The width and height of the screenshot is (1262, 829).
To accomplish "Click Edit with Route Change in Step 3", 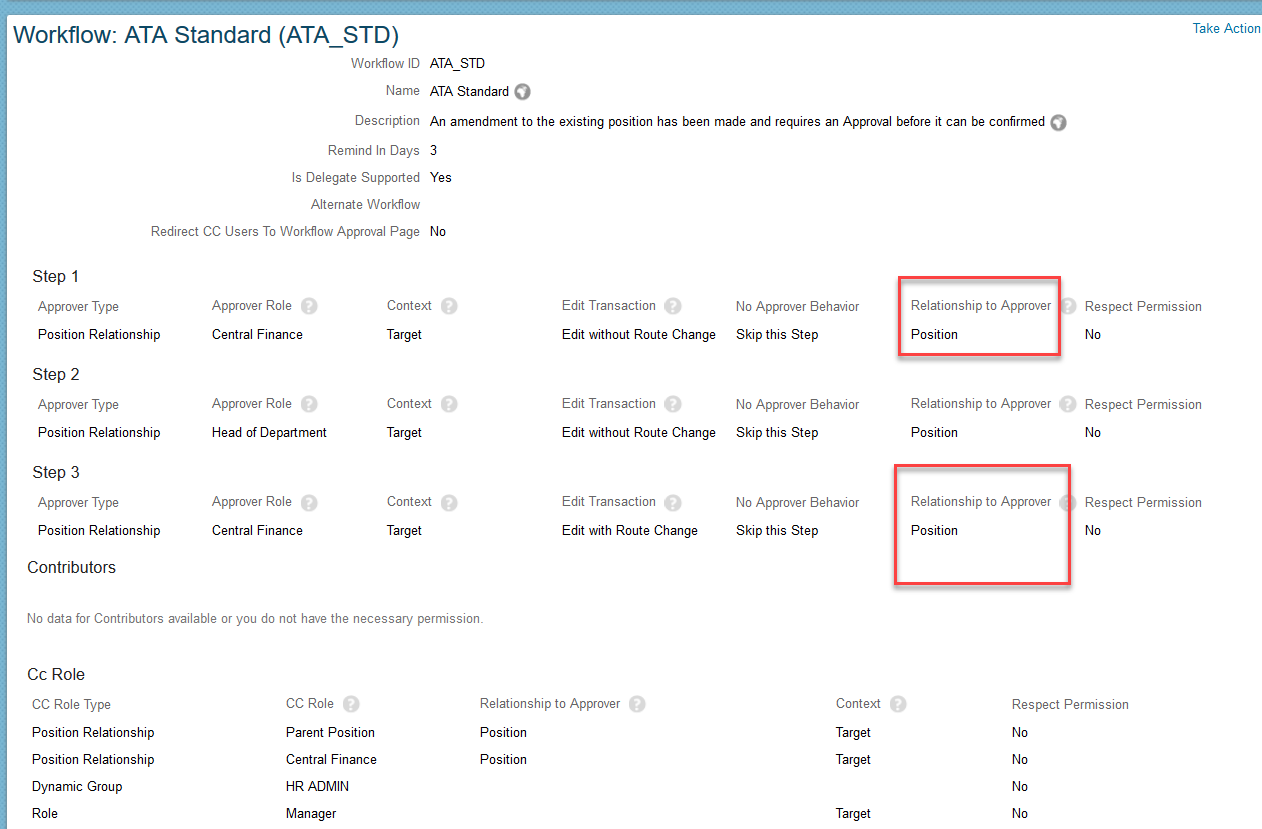I will (x=630, y=531).
